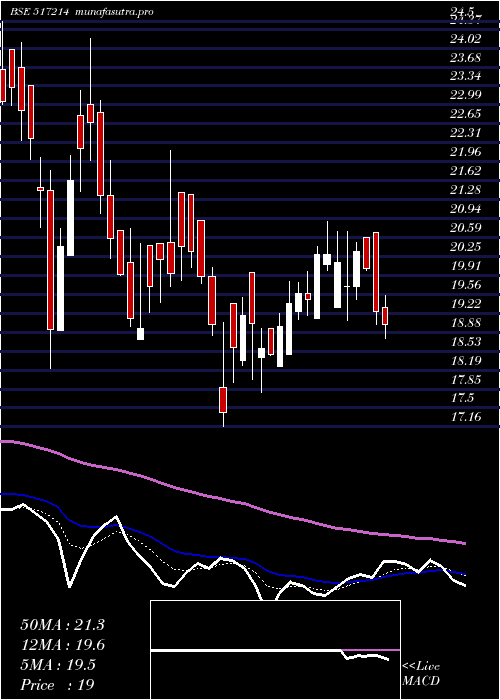Click the MACD inset chart panel

coord(275,650)
